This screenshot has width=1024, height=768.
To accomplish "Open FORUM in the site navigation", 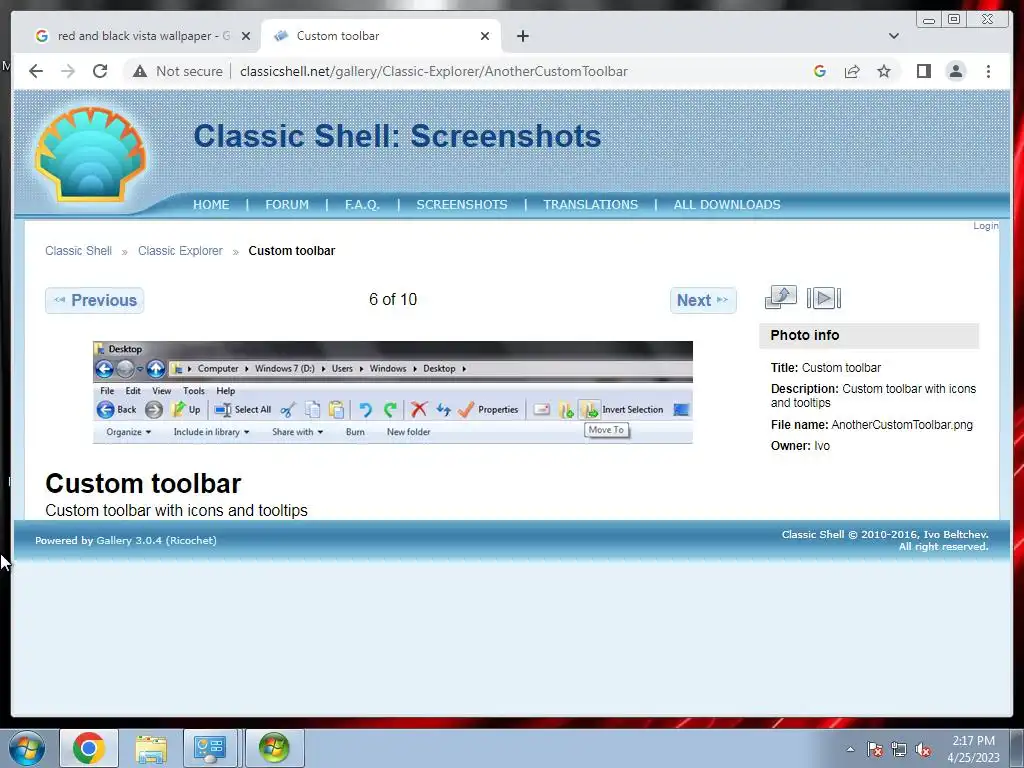I will click(287, 204).
